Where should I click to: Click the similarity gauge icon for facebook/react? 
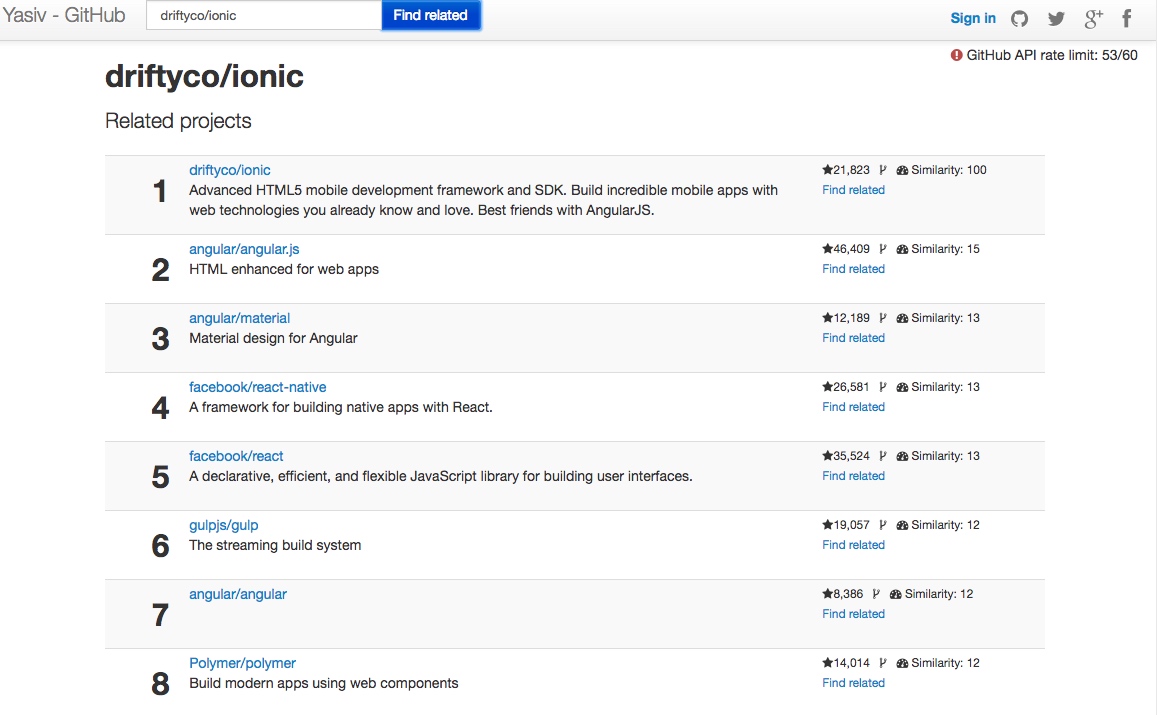tap(902, 457)
